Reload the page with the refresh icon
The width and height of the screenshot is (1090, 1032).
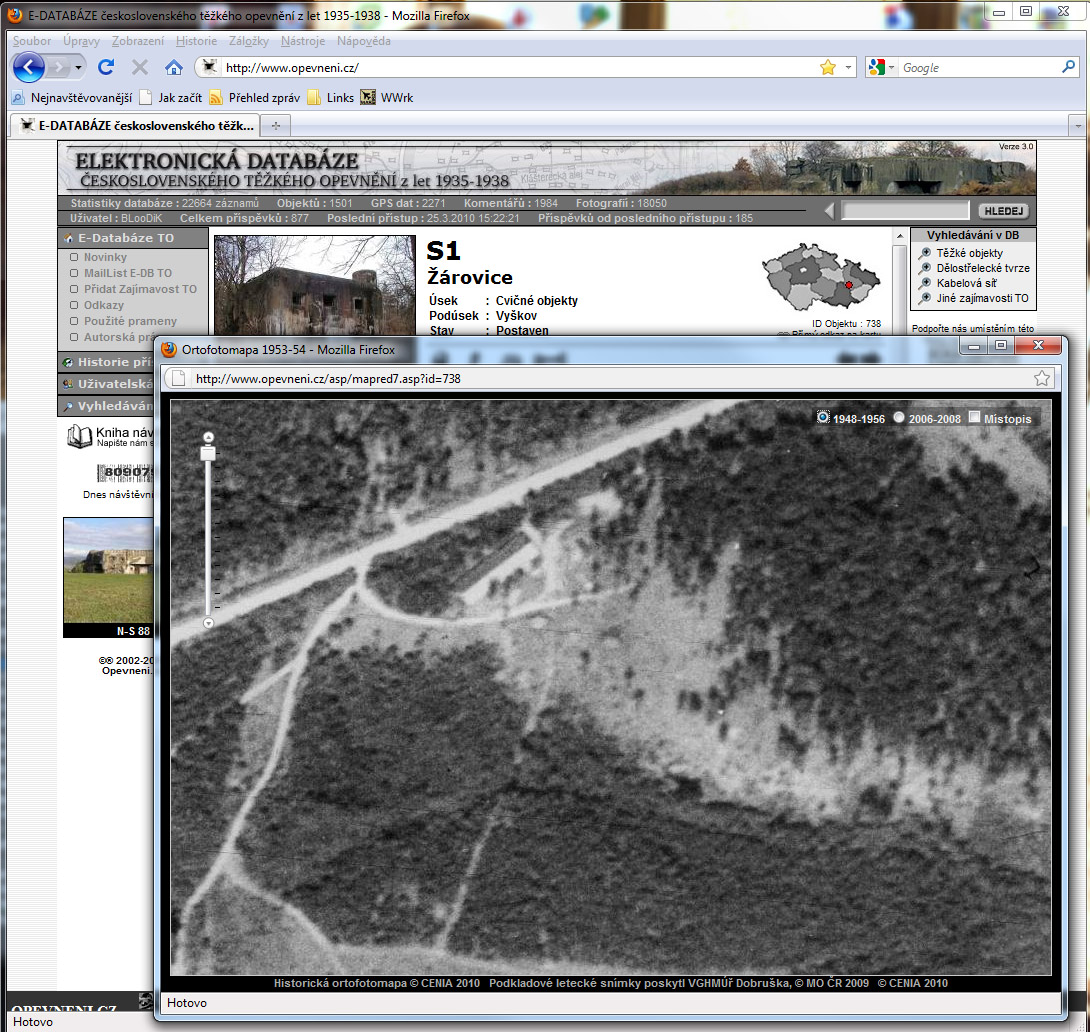[106, 68]
